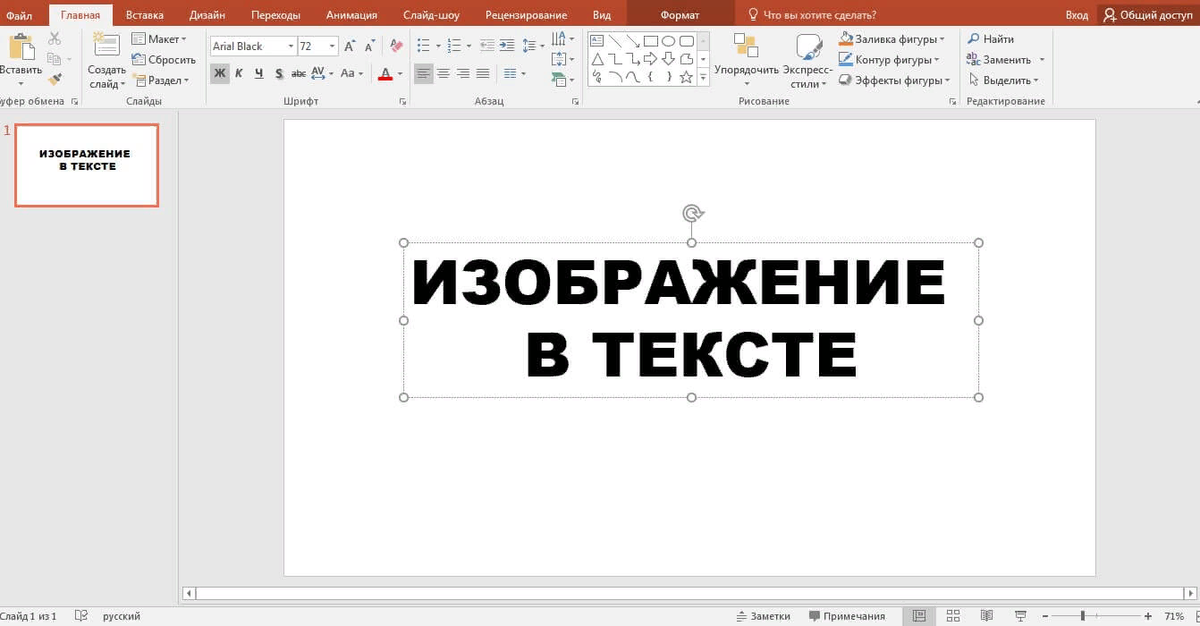
Task: Toggle Заметки notes in status bar
Action: 763,616
